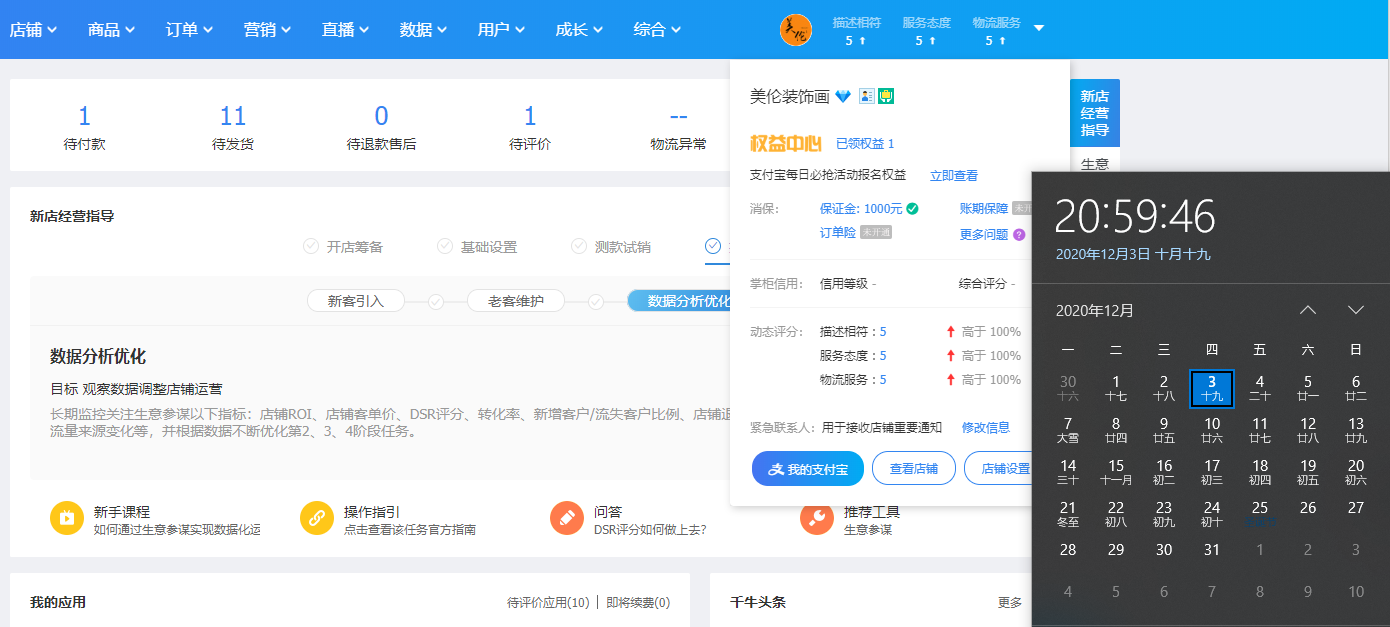Go to previous month in calendar
Screen dimensions: 1390x627
pyautogui.click(x=1308, y=310)
